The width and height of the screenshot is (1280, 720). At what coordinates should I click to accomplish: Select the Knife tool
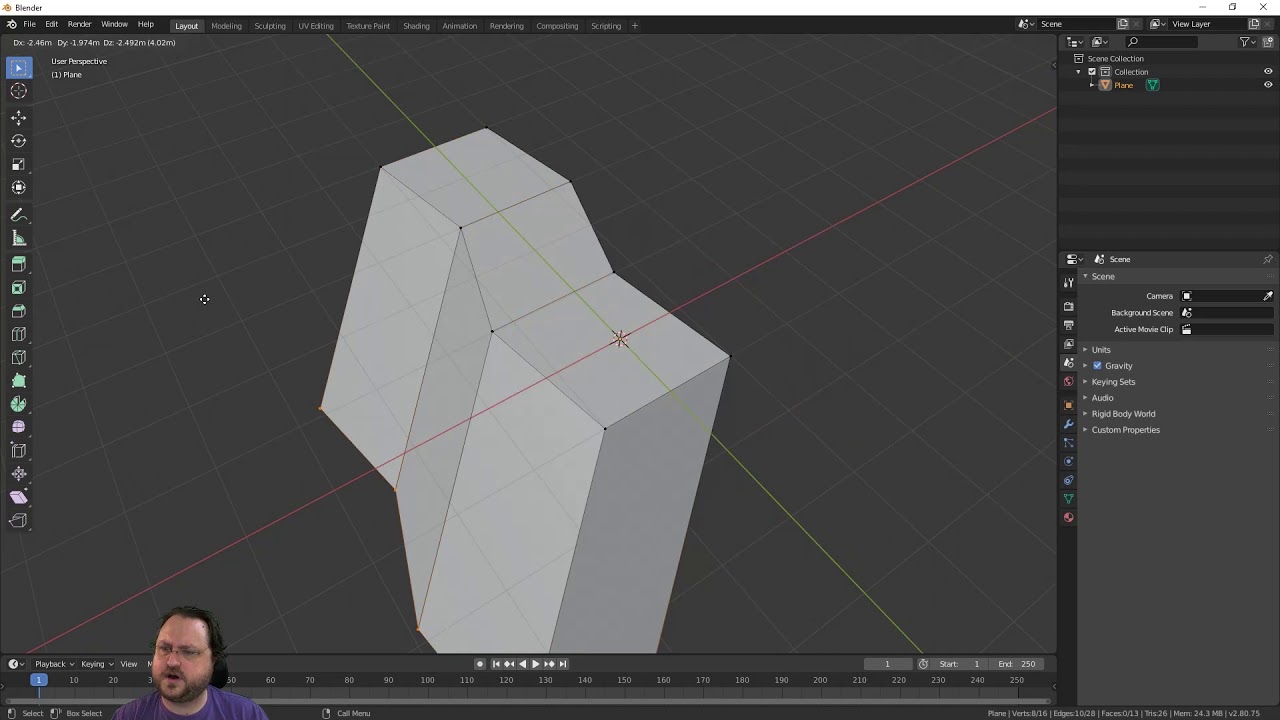click(18, 357)
